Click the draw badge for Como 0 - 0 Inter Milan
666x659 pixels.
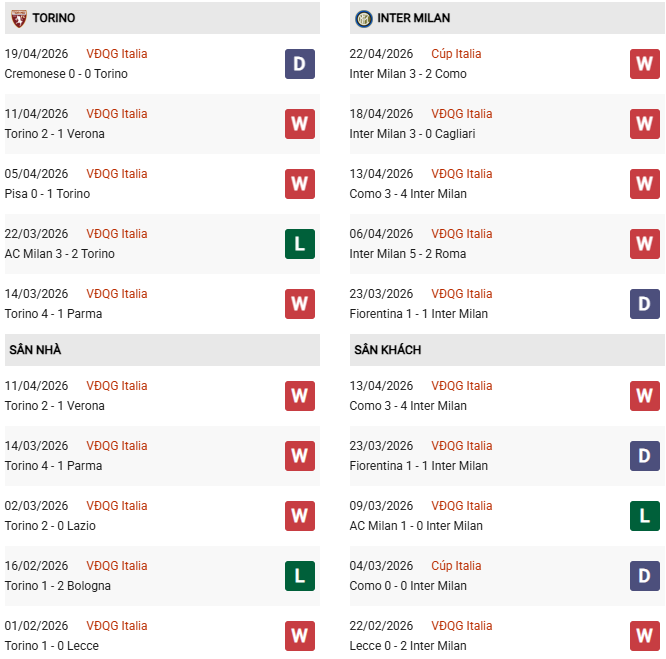pyautogui.click(x=645, y=576)
